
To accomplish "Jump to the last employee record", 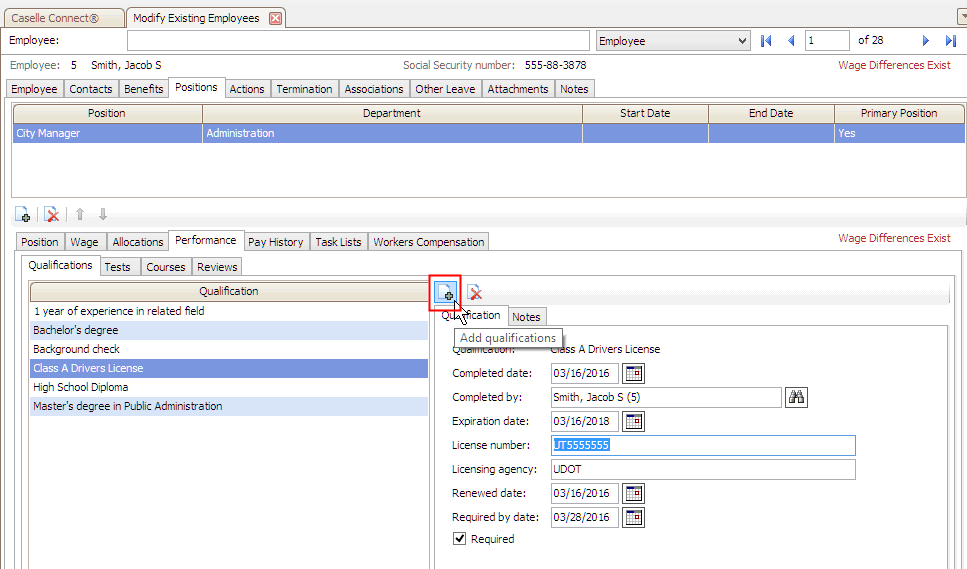I will [950, 41].
